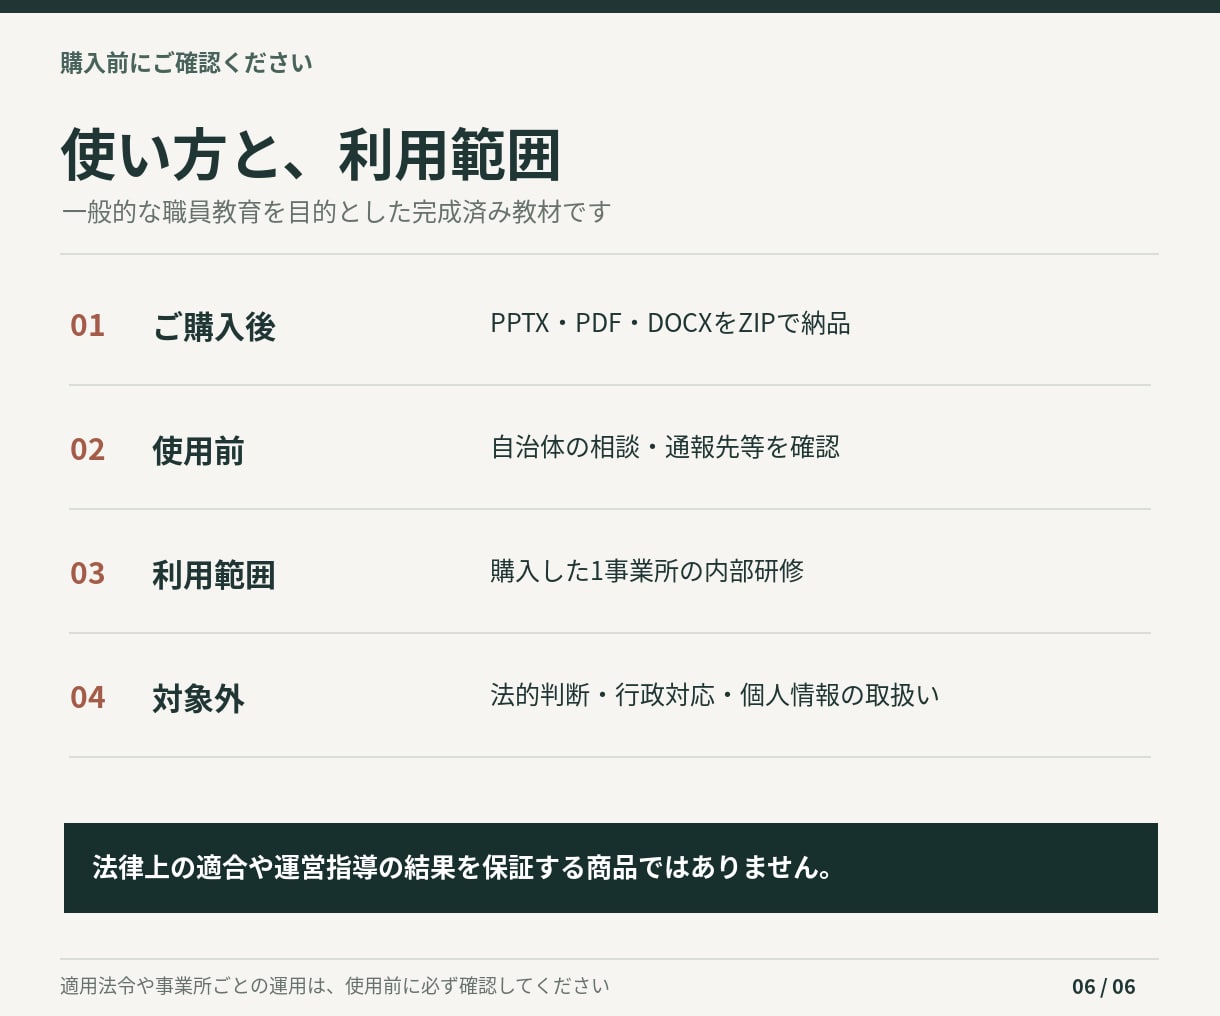Select the 使用前 row label
Screen dimensions: 1220x1016
point(198,451)
